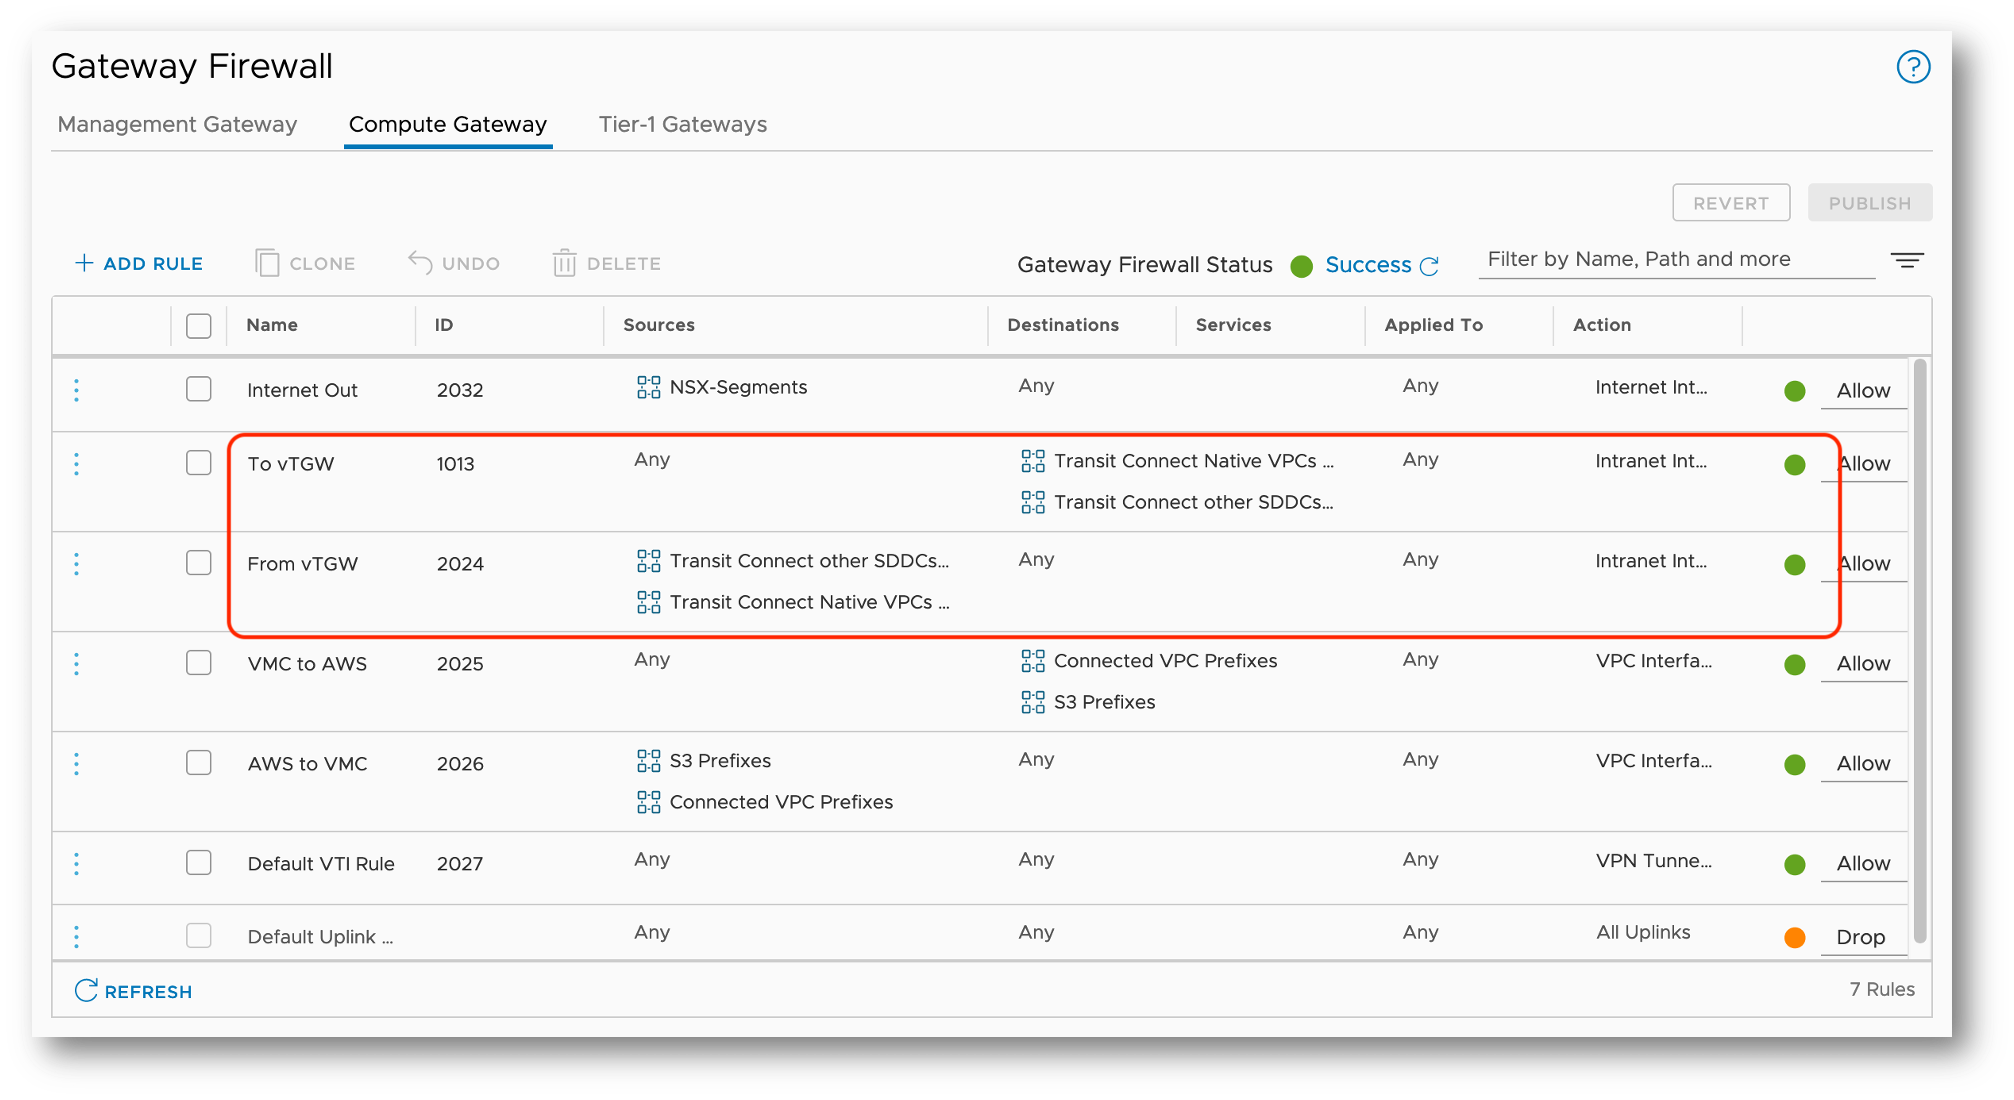The width and height of the screenshot is (2014, 1100).
Task: Open the Allow dropdown for AWS to VMC
Action: pyautogui.click(x=1862, y=764)
